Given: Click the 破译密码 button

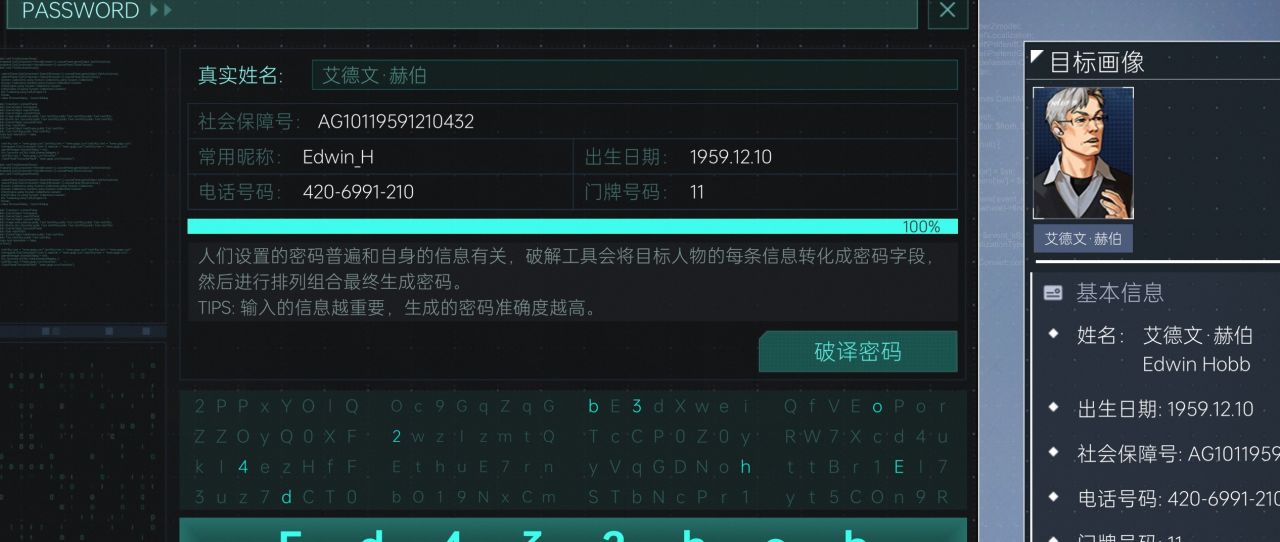Looking at the screenshot, I should coord(858,352).
